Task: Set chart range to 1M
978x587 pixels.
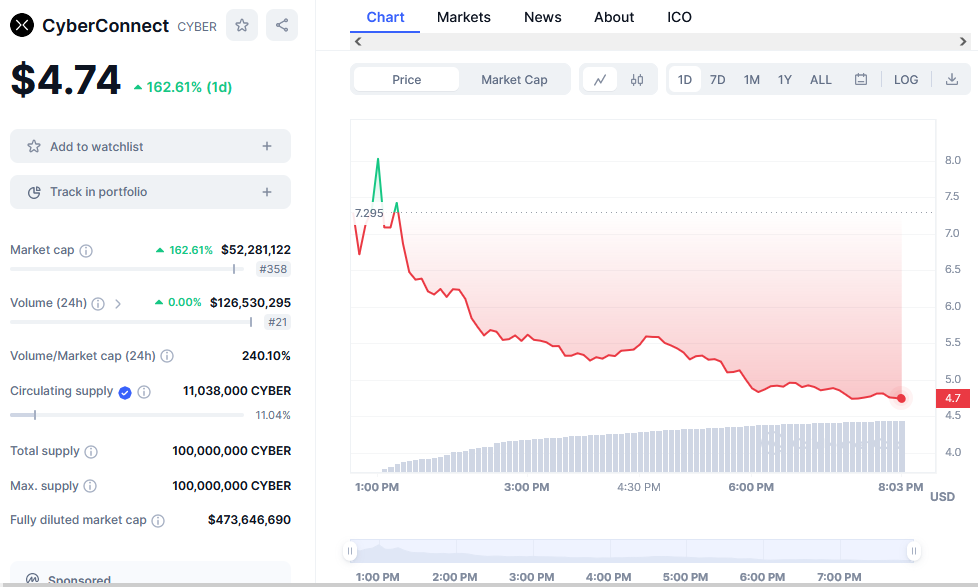Action: [752, 80]
